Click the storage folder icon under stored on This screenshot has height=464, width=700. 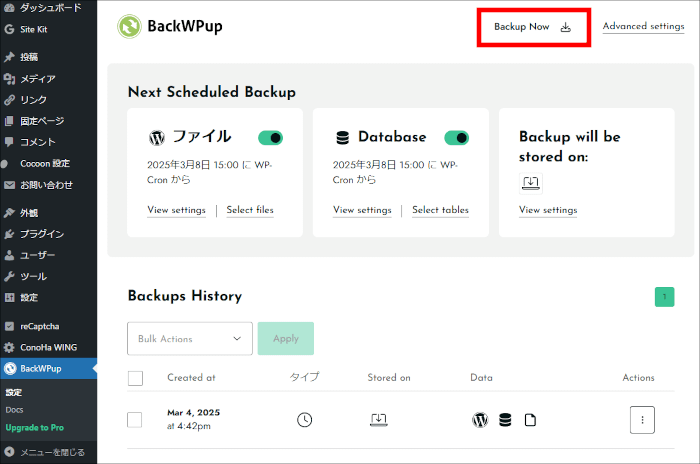tap(531, 183)
